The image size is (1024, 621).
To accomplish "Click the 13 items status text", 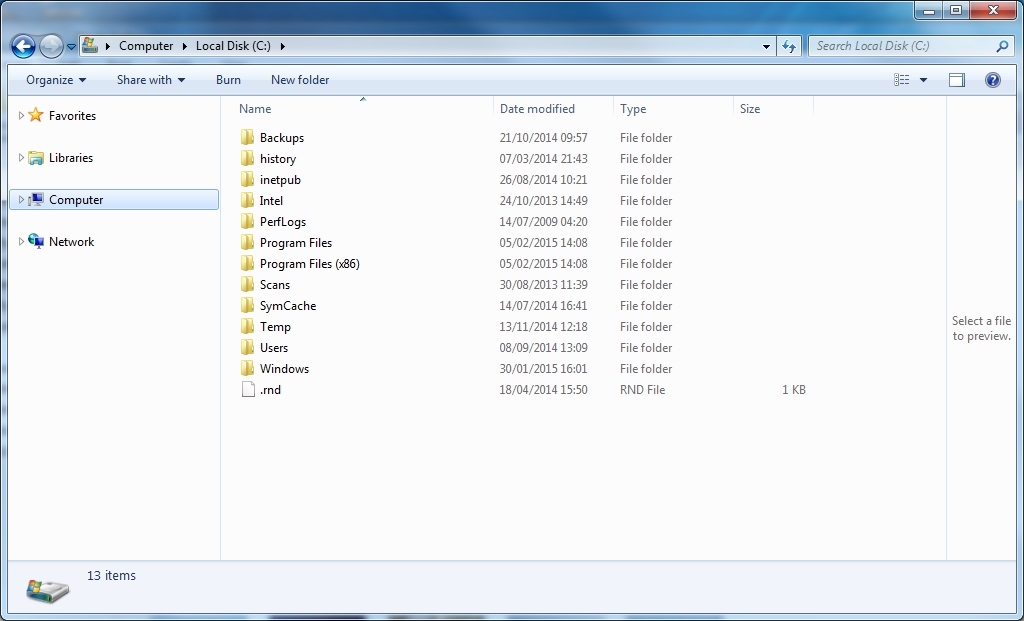I will 111,576.
